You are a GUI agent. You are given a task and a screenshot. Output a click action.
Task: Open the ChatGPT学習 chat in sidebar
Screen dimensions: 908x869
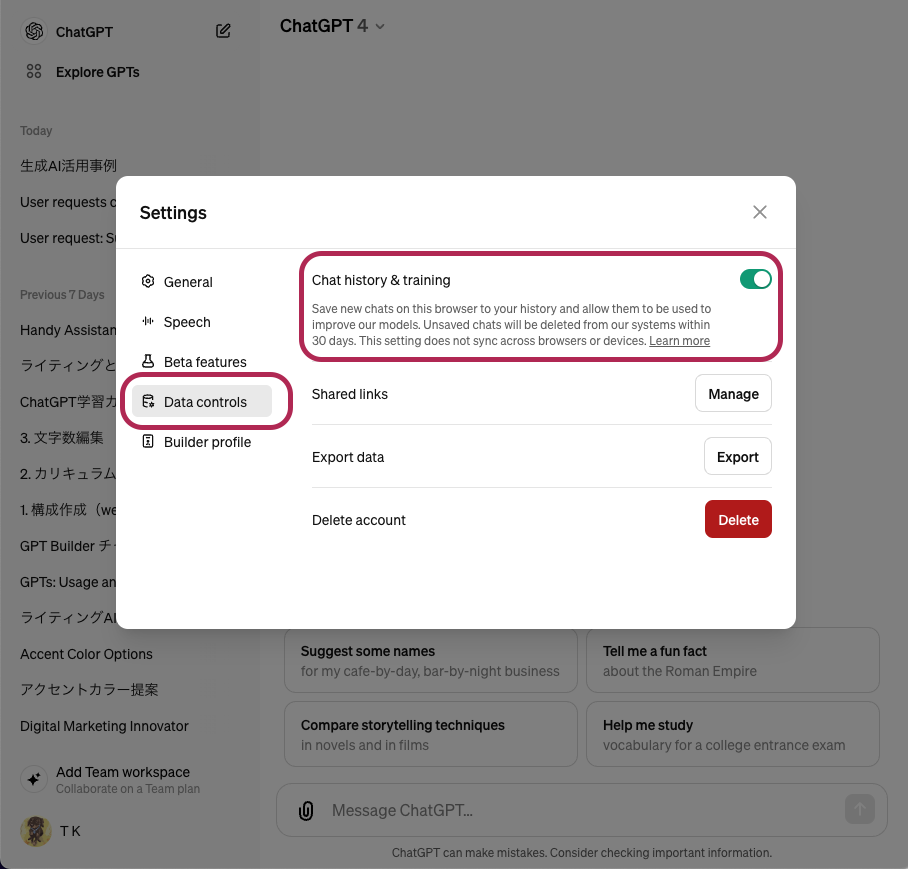click(68, 402)
